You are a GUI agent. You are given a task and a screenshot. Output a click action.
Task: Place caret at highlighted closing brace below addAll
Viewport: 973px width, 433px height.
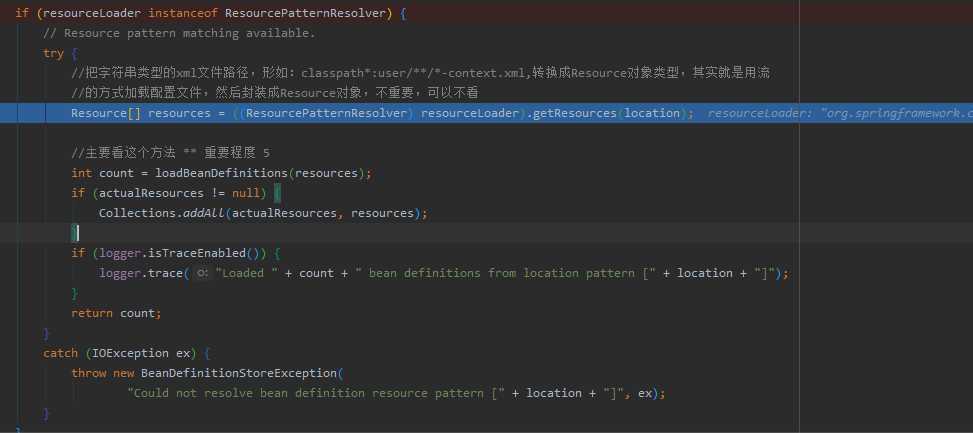[75, 233]
